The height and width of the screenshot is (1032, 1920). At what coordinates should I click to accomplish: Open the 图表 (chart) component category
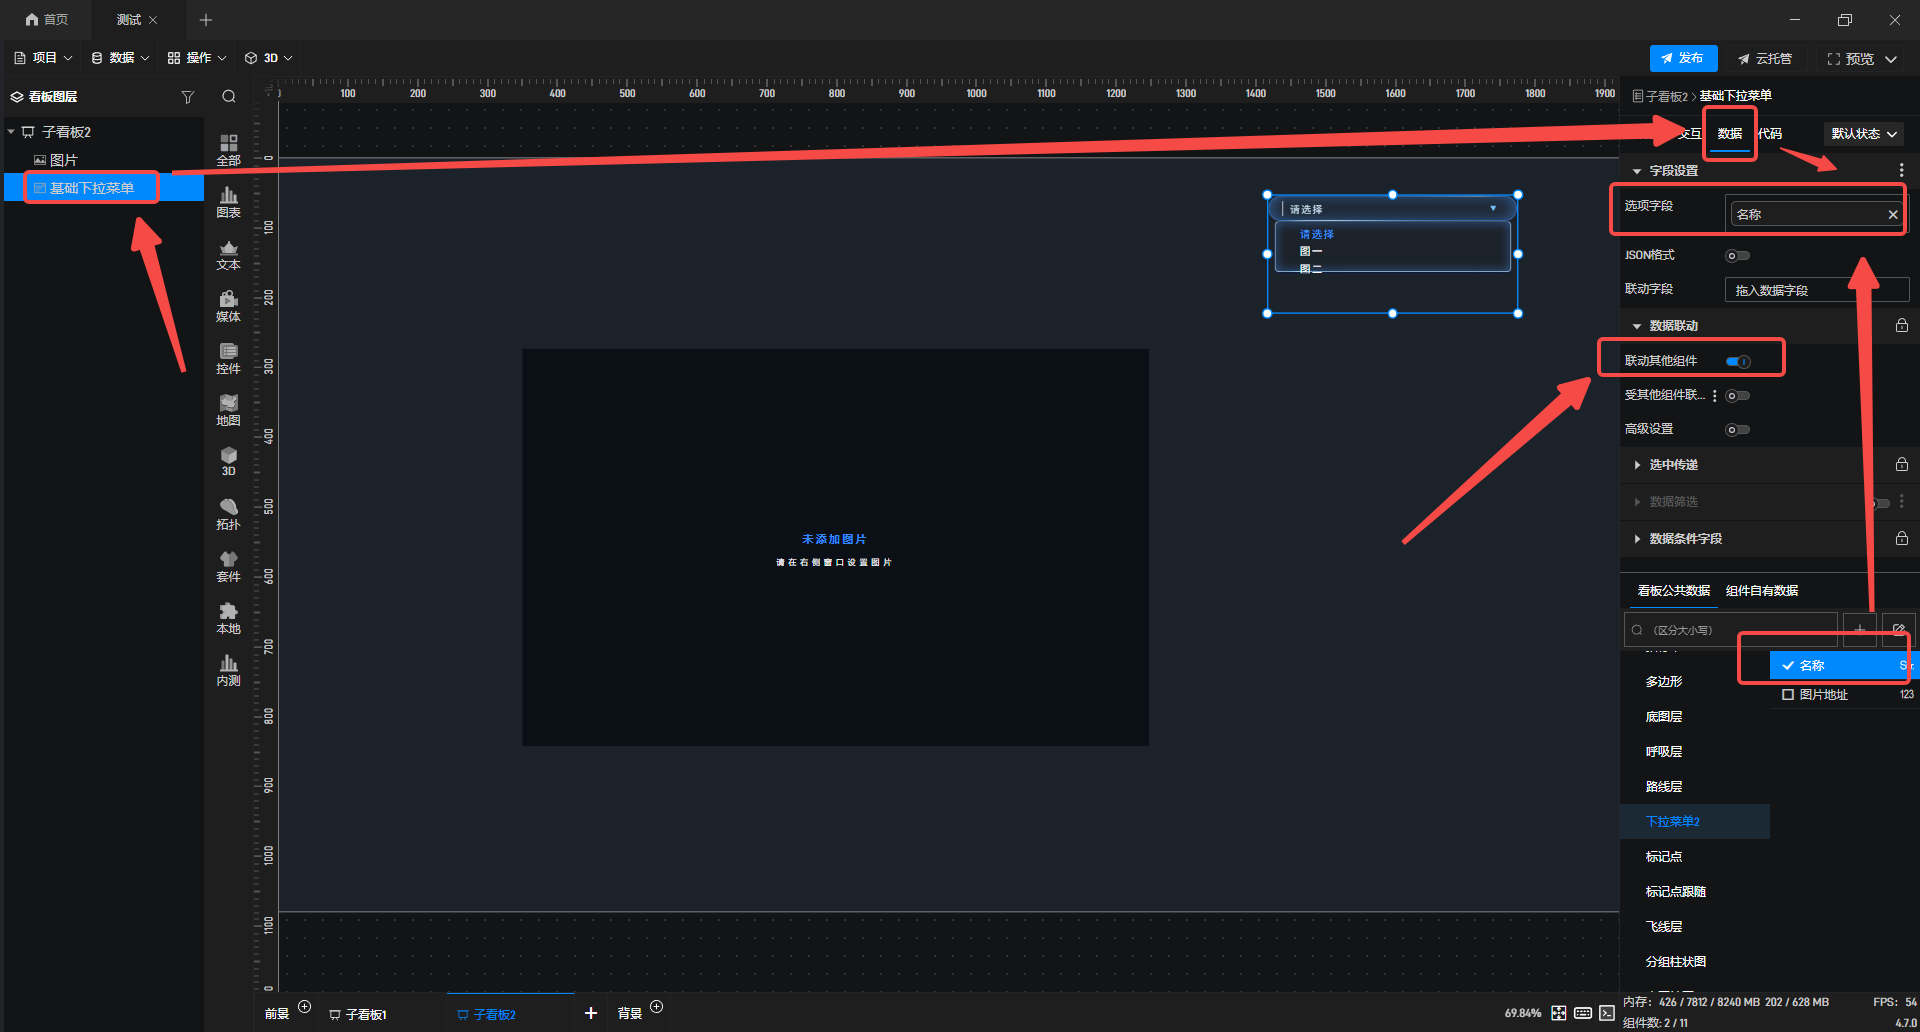pos(228,202)
